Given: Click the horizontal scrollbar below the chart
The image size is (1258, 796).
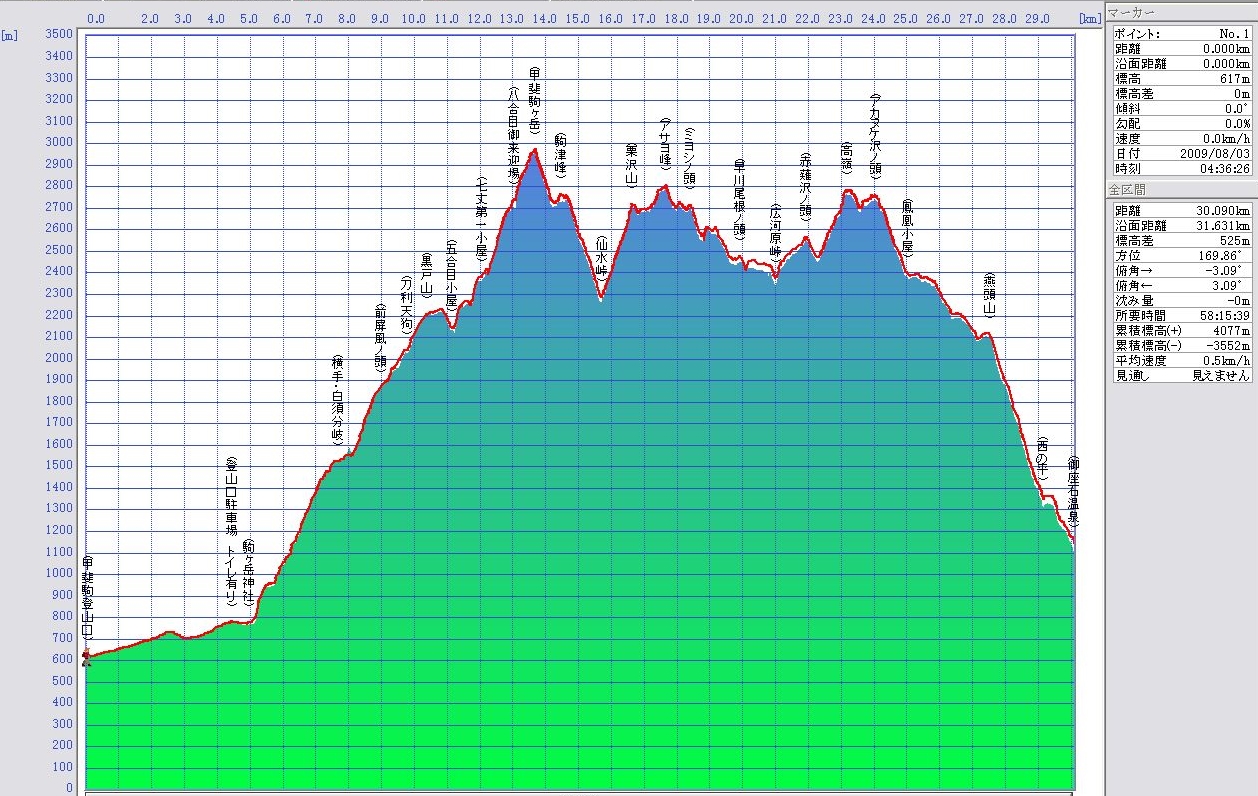Looking at the screenshot, I should [580, 792].
